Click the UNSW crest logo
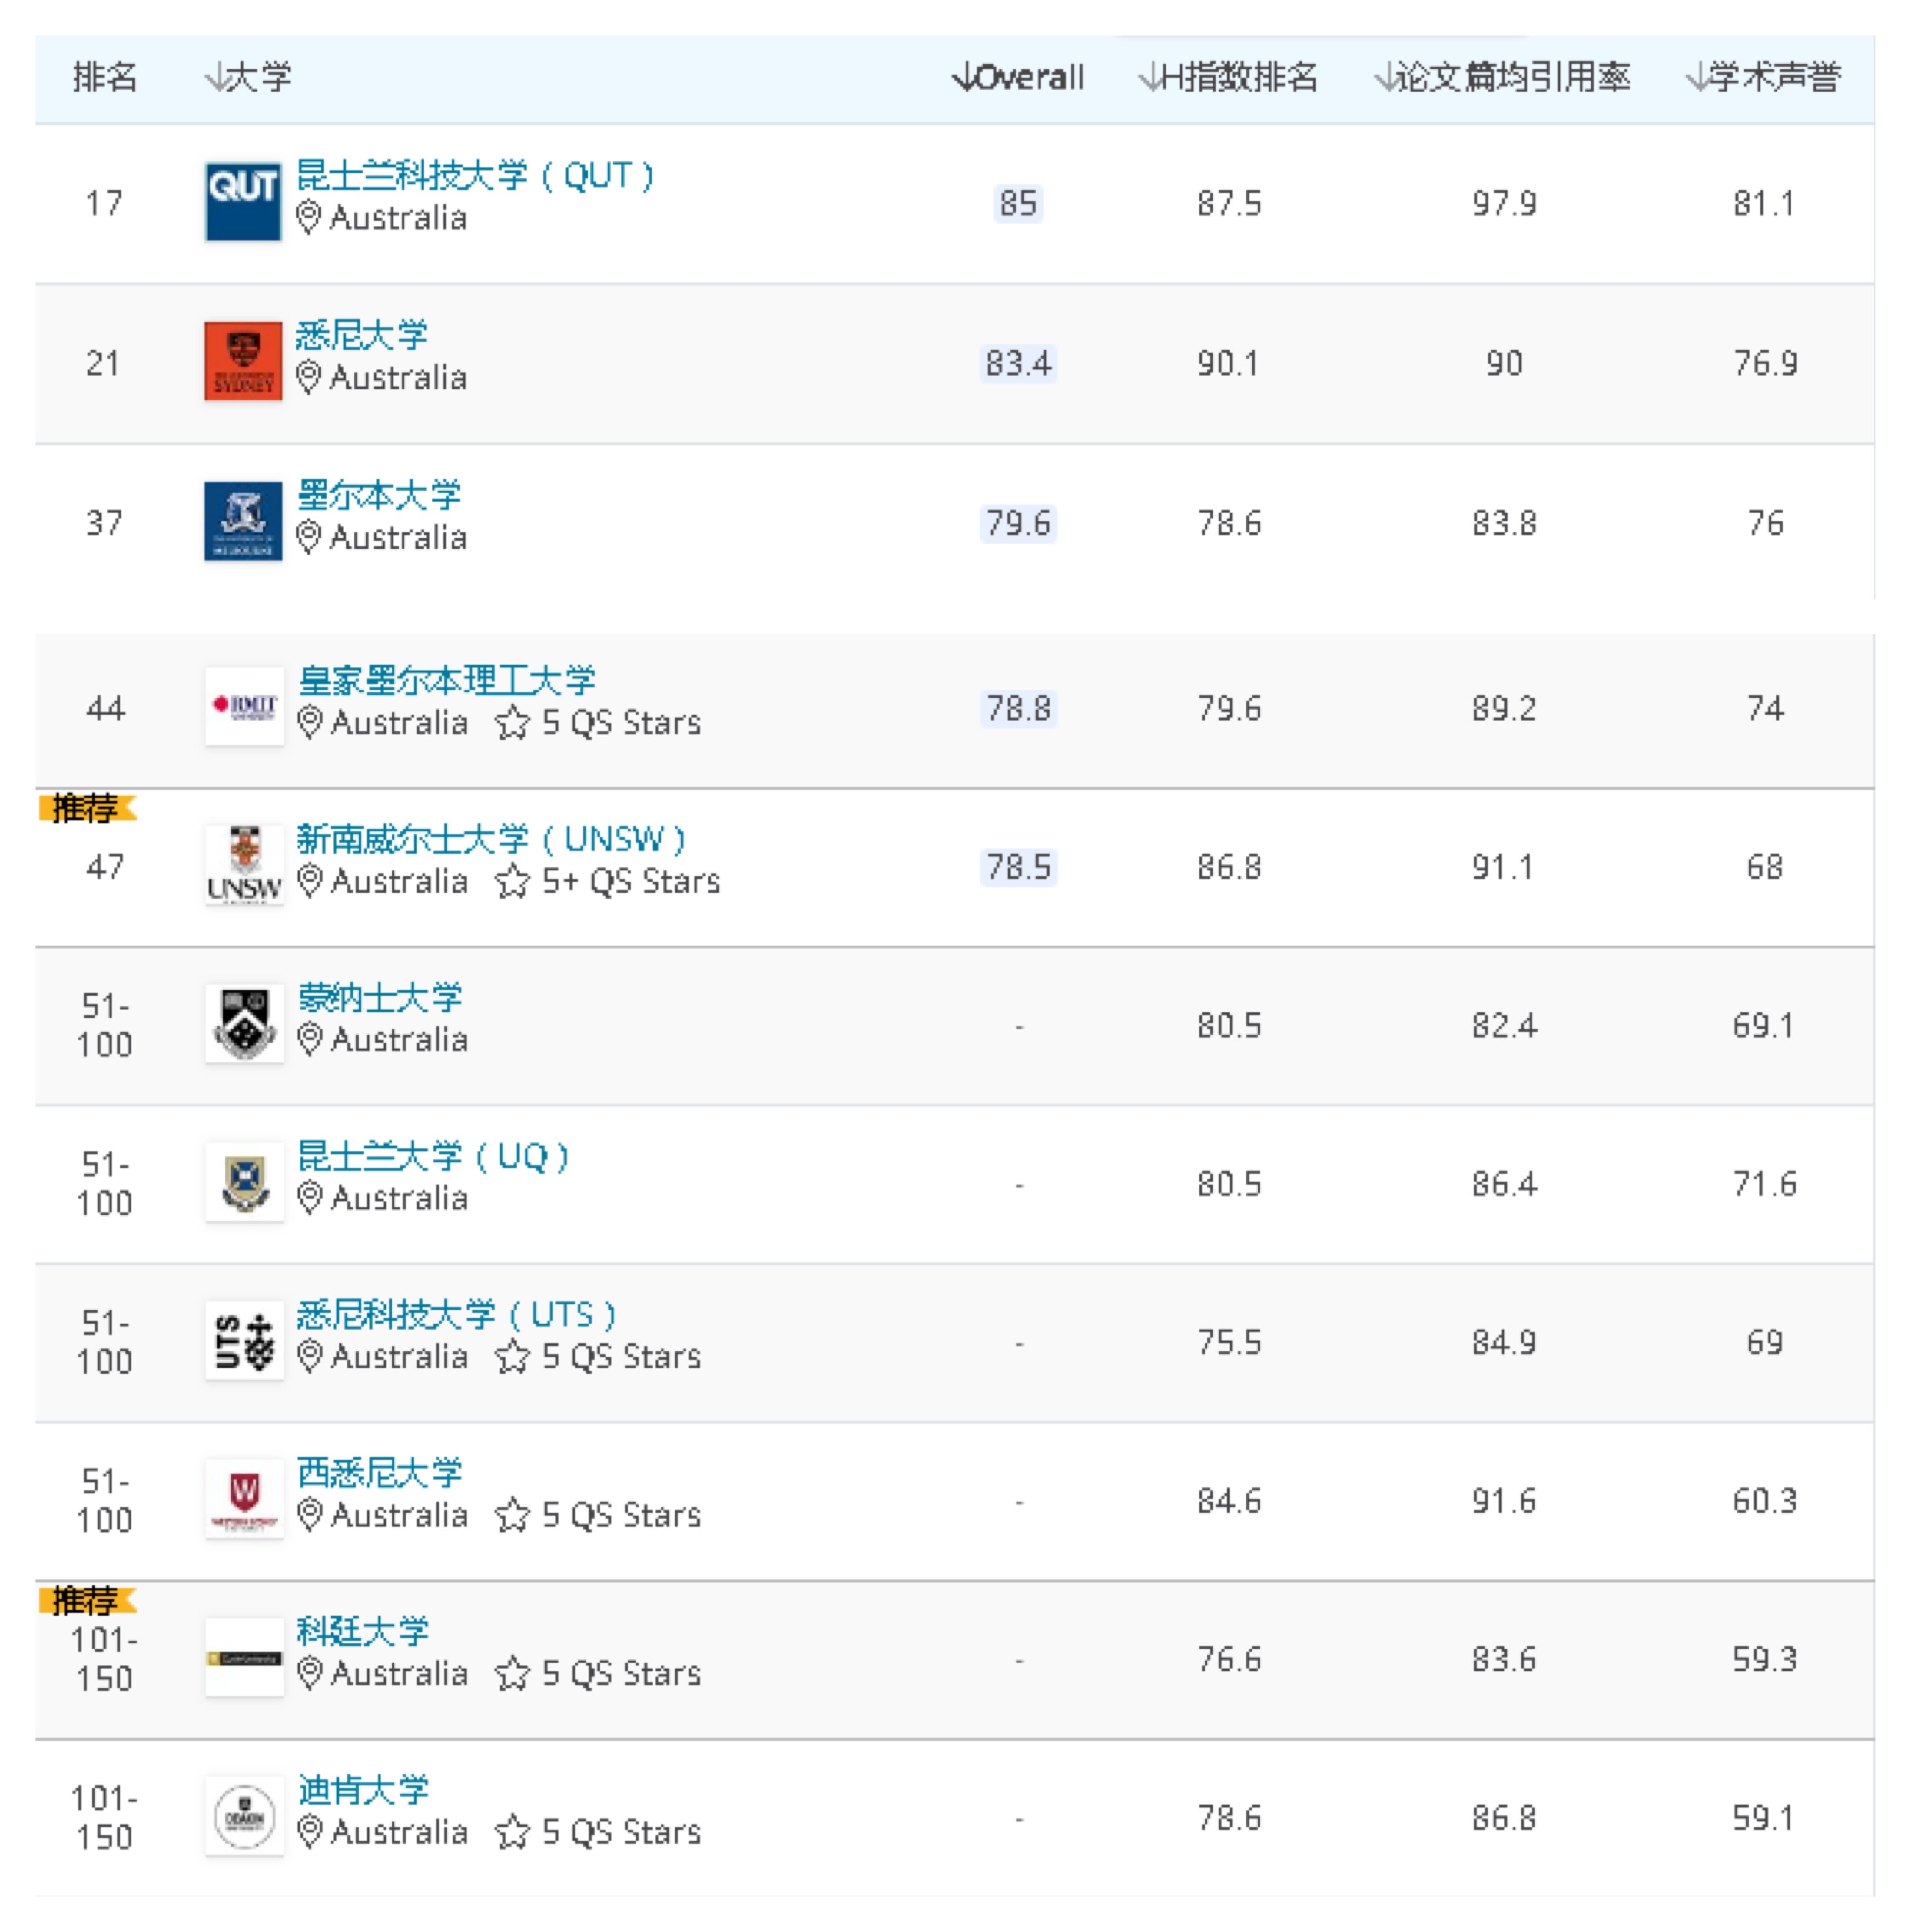The image size is (1911, 1932). [x=244, y=865]
